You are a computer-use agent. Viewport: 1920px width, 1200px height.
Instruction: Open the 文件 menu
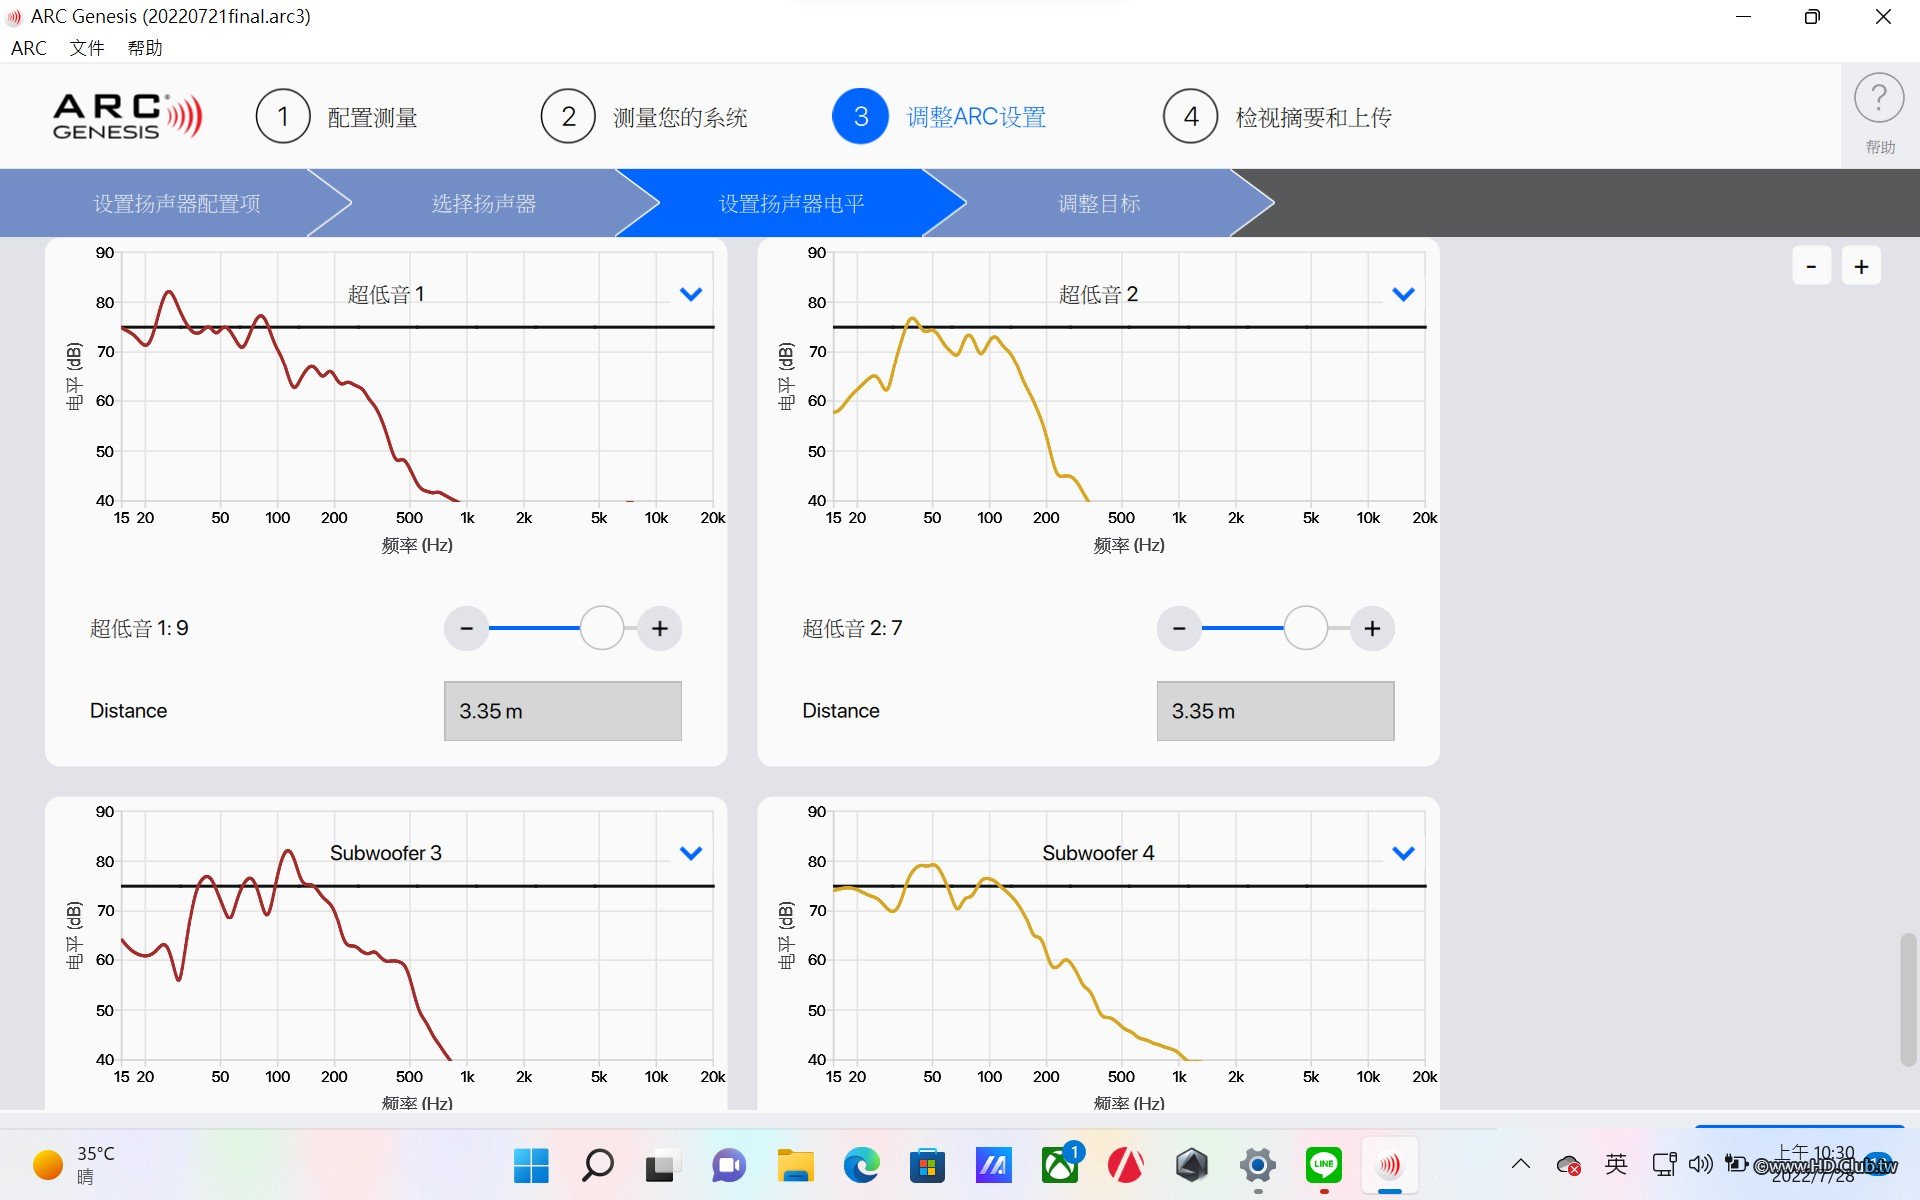coord(87,48)
